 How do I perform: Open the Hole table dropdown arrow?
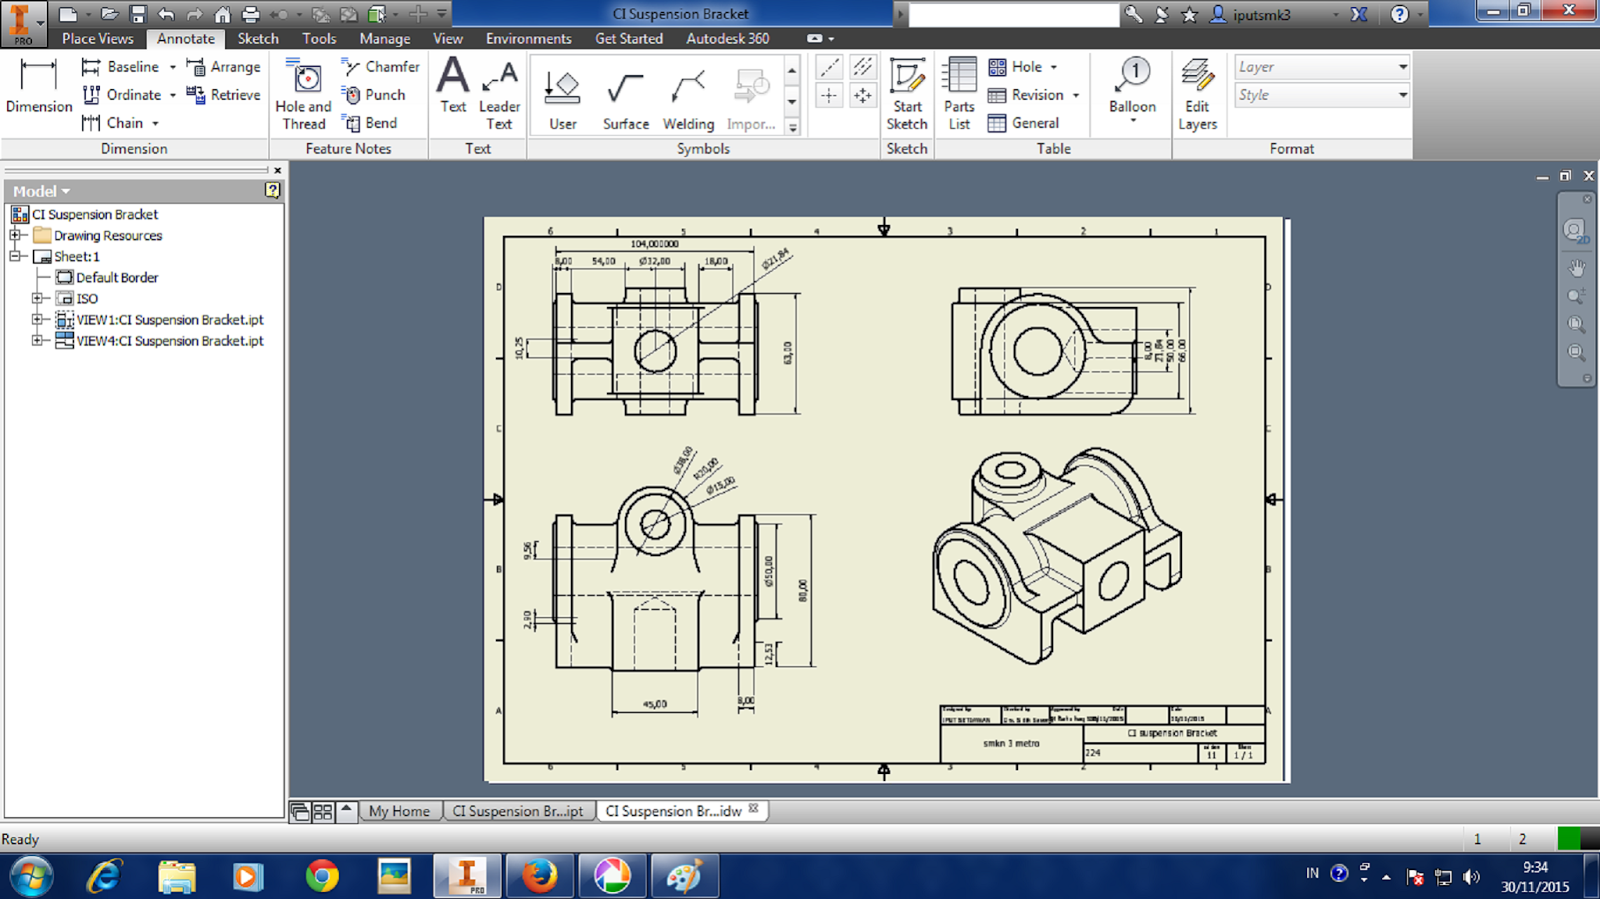tap(1054, 67)
